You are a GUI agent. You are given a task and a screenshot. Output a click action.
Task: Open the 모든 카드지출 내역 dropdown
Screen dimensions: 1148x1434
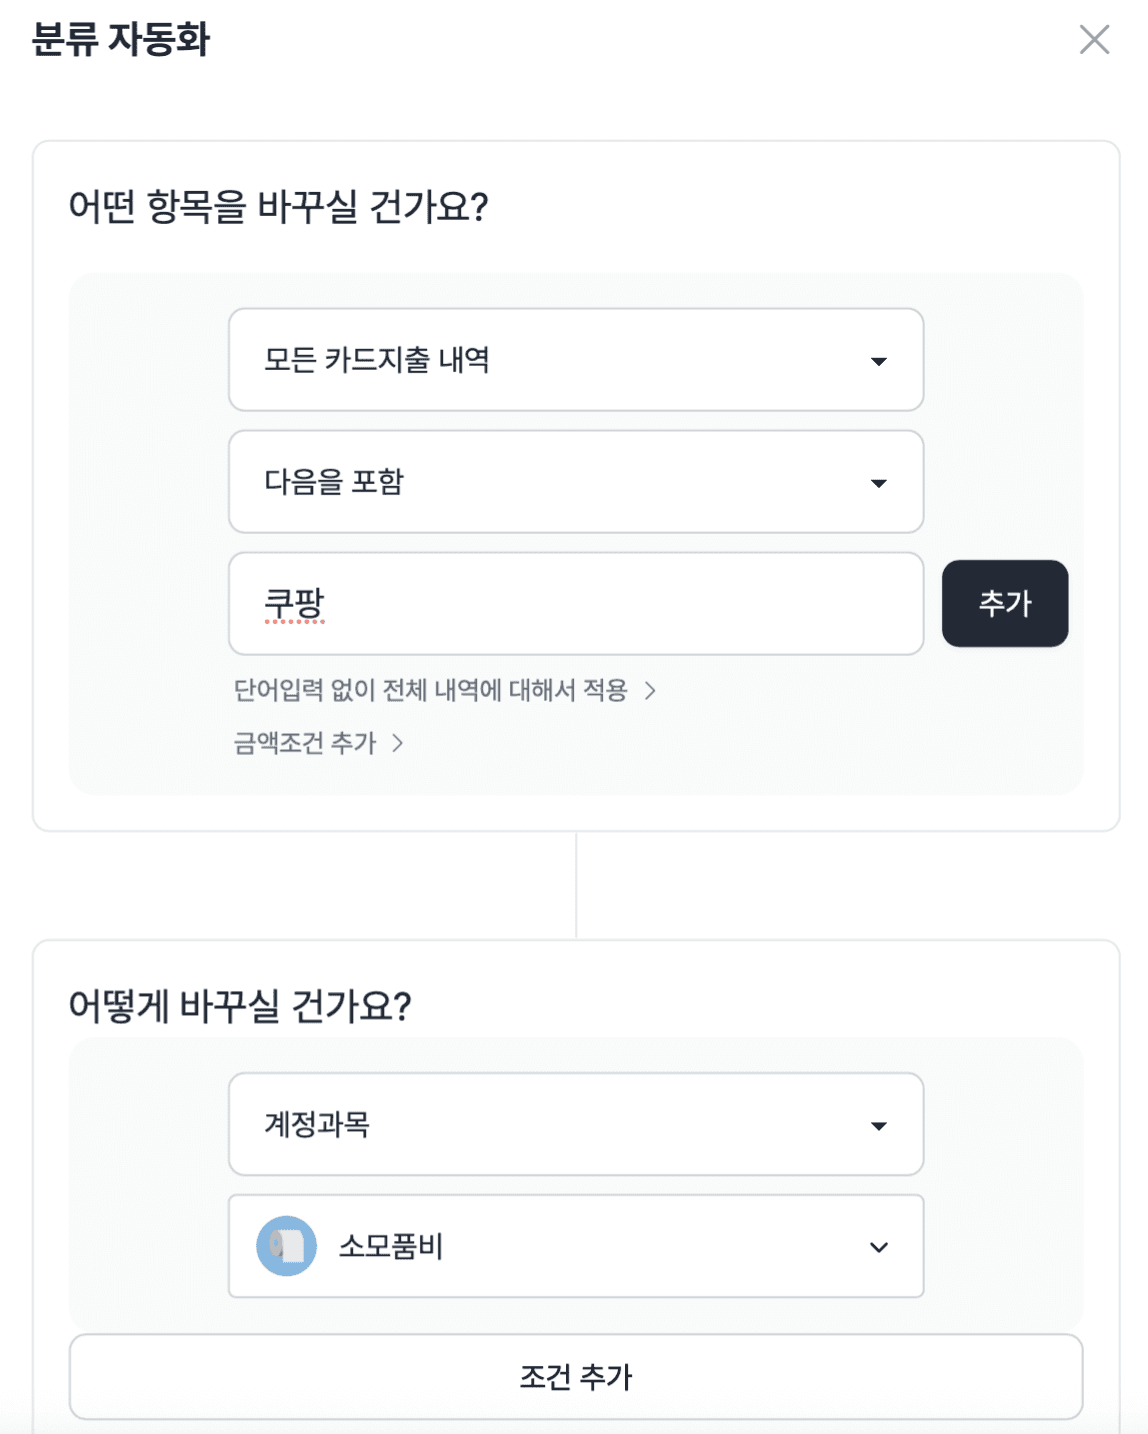[x=576, y=360]
